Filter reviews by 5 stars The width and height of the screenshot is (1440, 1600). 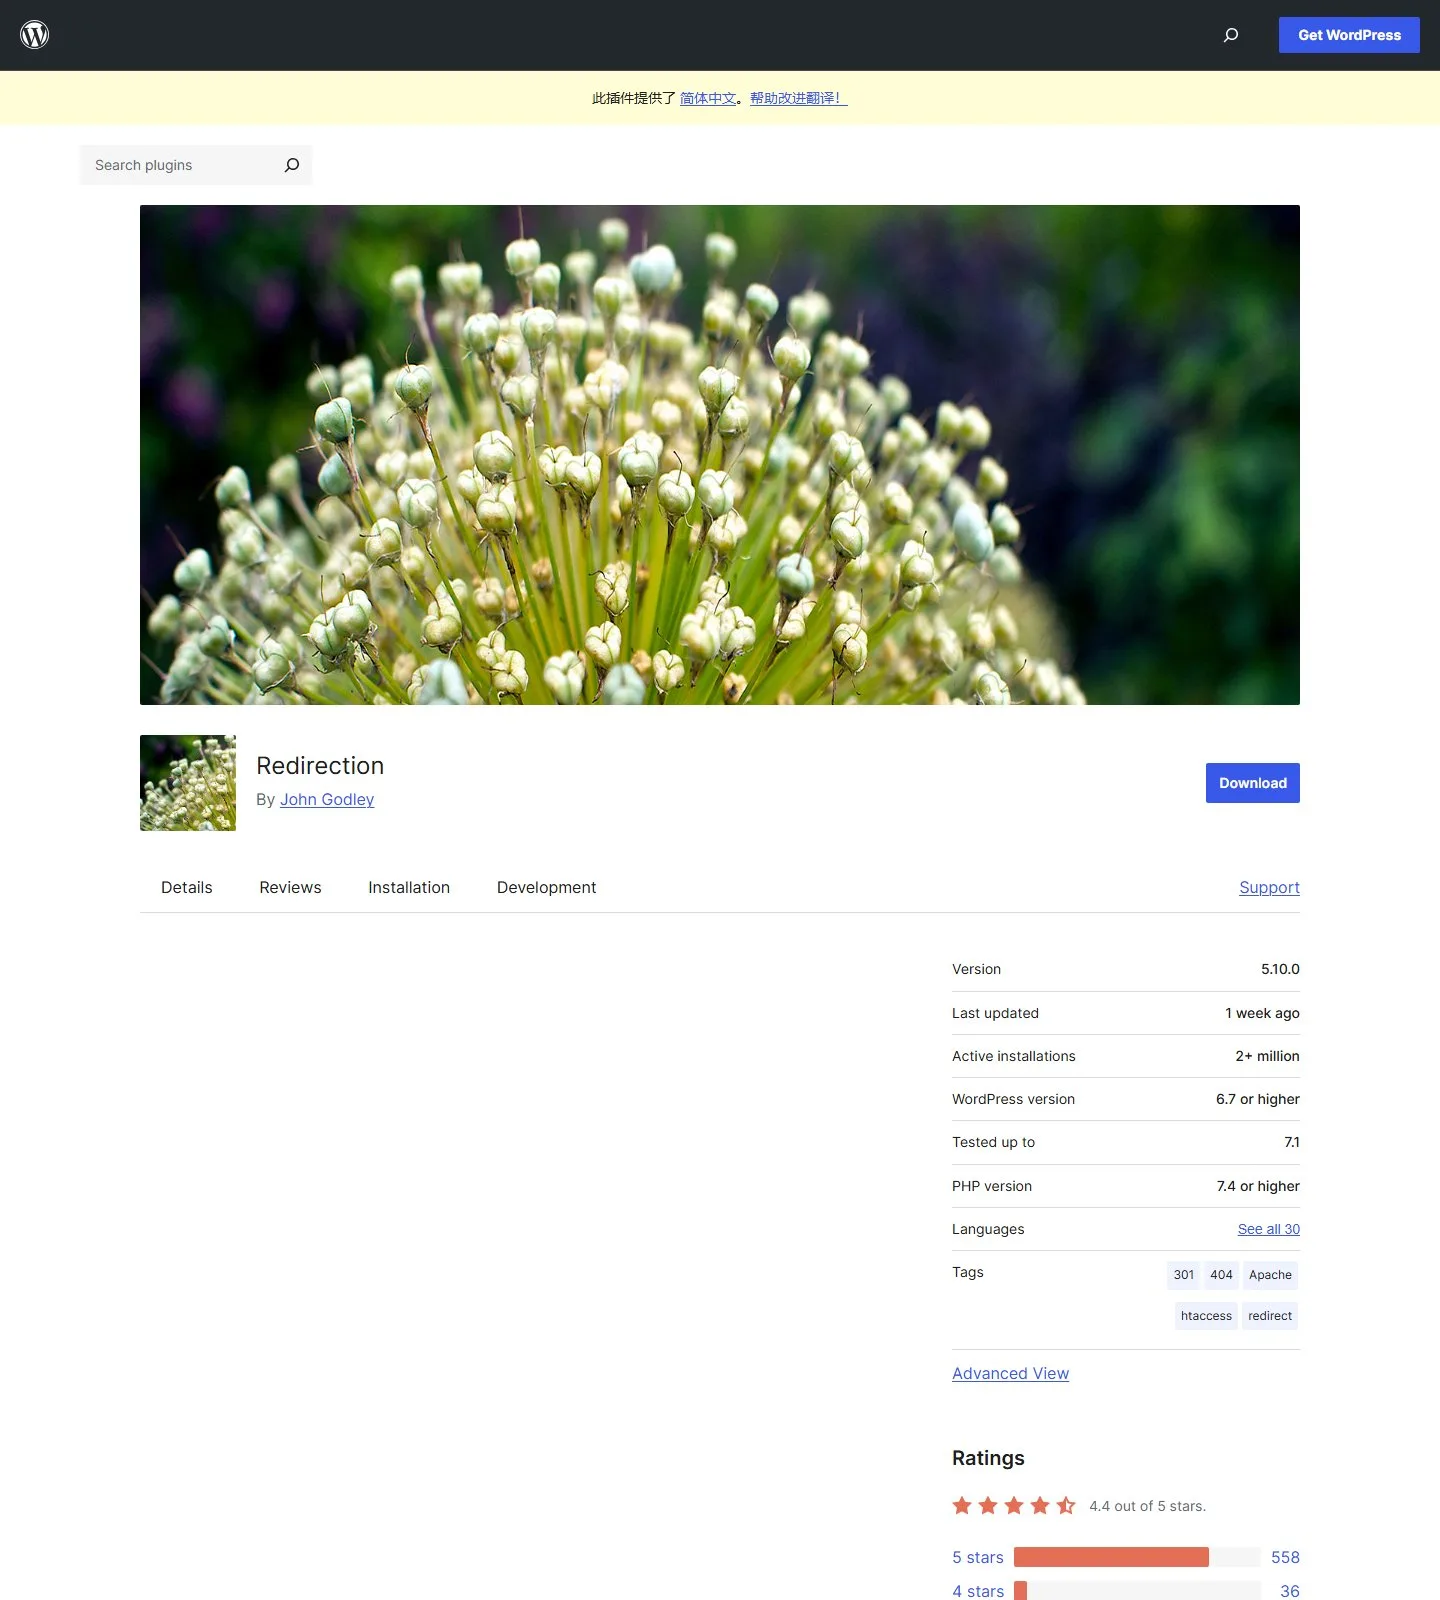(x=978, y=1557)
